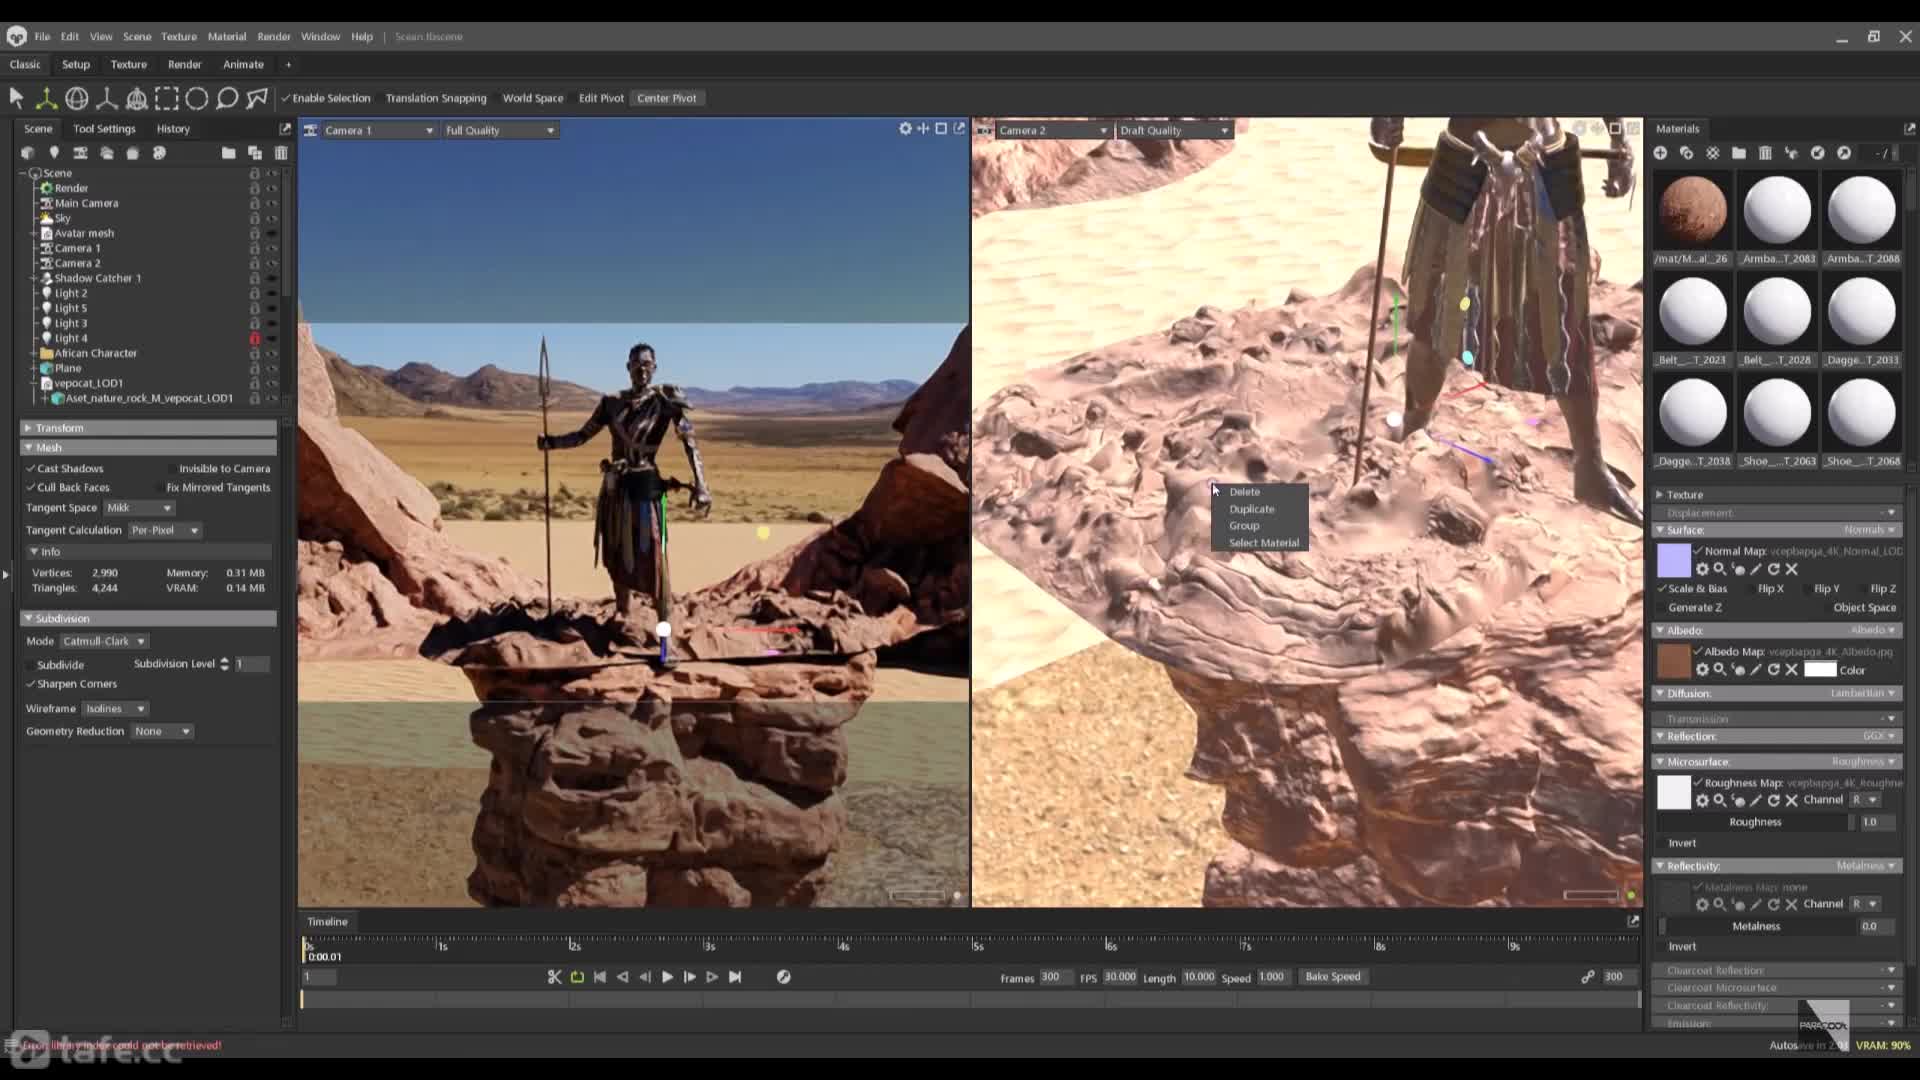Click Delete in context menu
The image size is (1920, 1080).
click(x=1244, y=492)
